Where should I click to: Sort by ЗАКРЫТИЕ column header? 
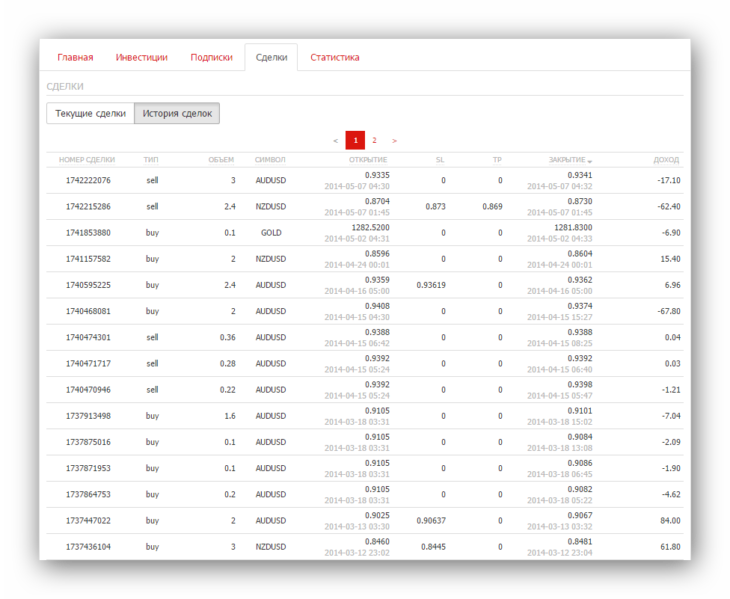click(570, 160)
